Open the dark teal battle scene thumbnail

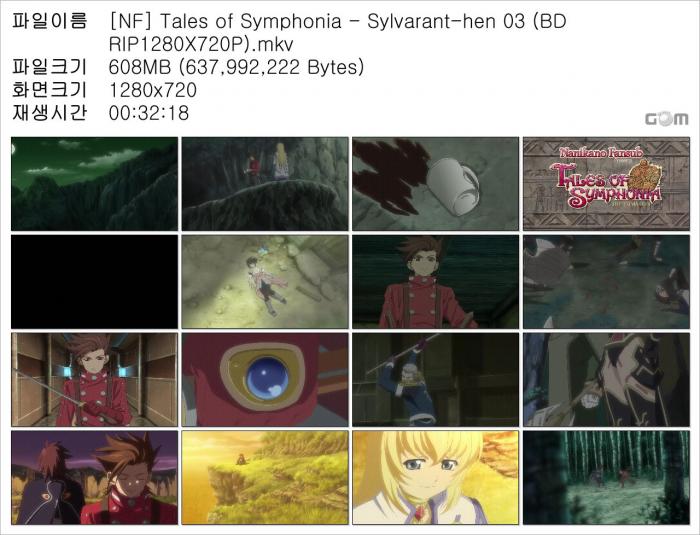pos(607,282)
